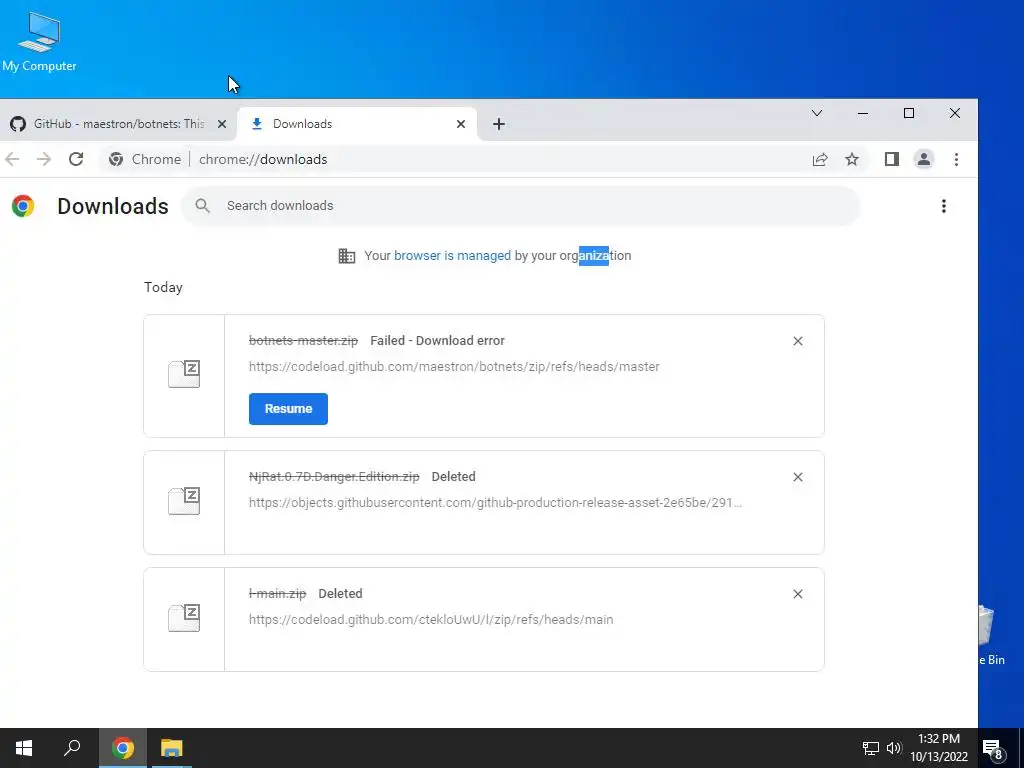The image size is (1024, 768).
Task: Open the Windows Start menu
Action: pyautogui.click(x=24, y=748)
